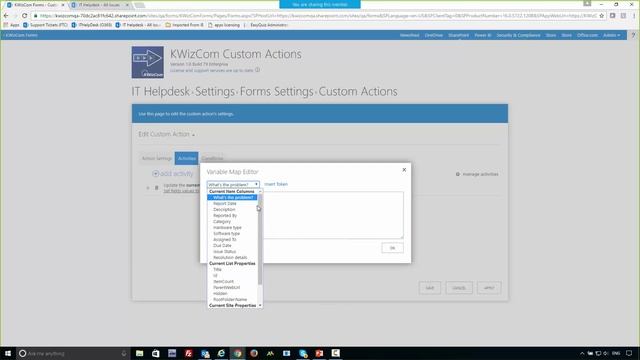Choose Description from the column list
640x360 pixels.
pyautogui.click(x=224, y=209)
